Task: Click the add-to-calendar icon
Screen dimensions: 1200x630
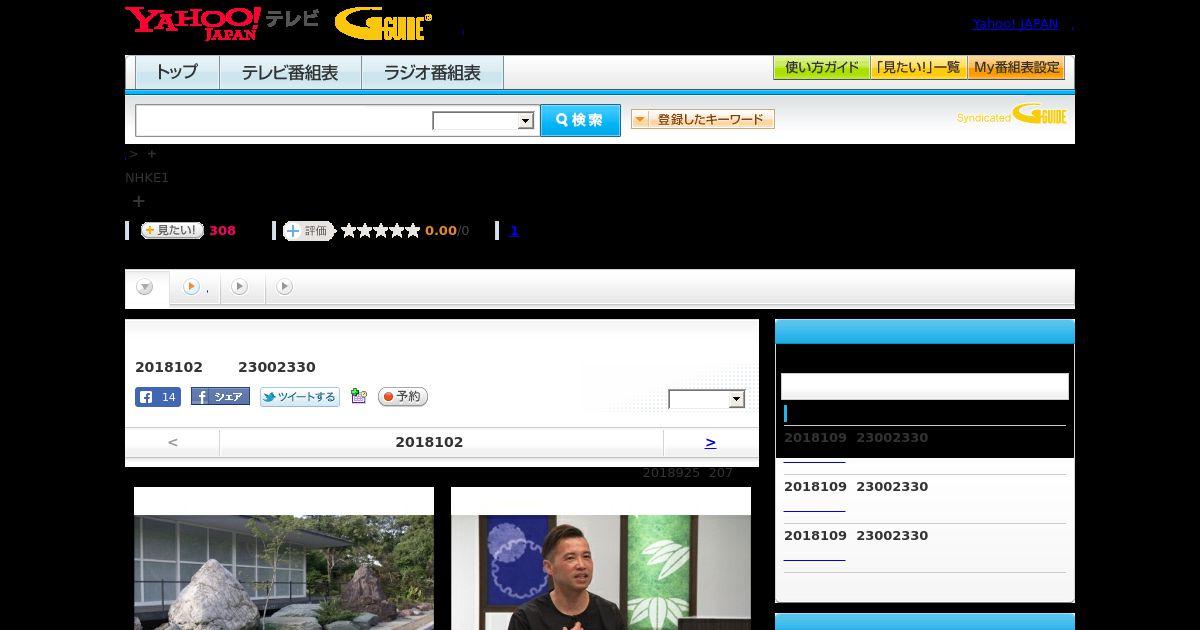Action: [359, 397]
